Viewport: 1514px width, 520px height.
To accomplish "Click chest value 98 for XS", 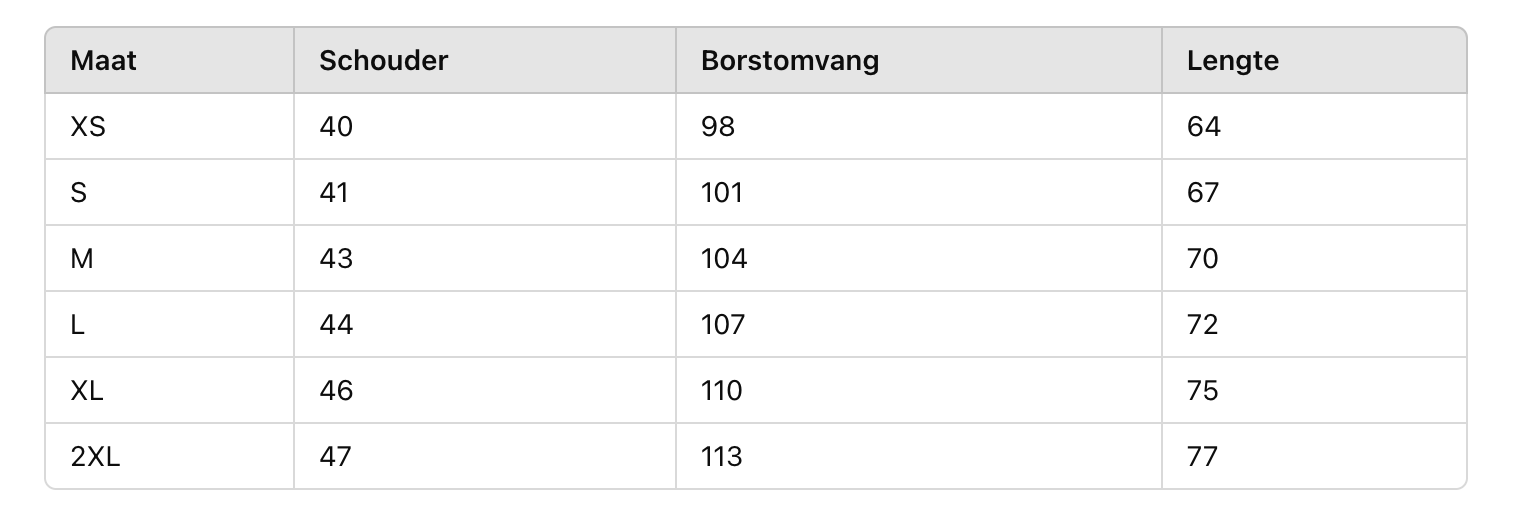I will [x=718, y=127].
